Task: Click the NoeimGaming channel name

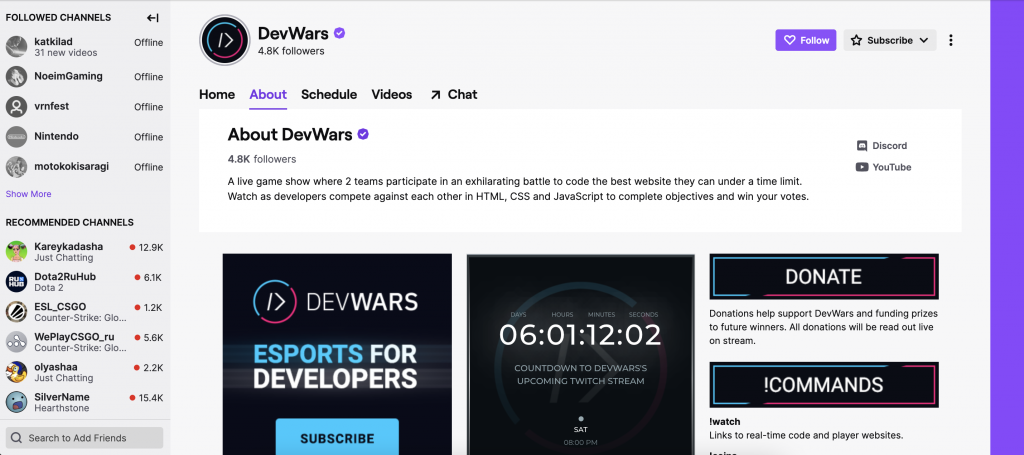Action: (x=69, y=76)
